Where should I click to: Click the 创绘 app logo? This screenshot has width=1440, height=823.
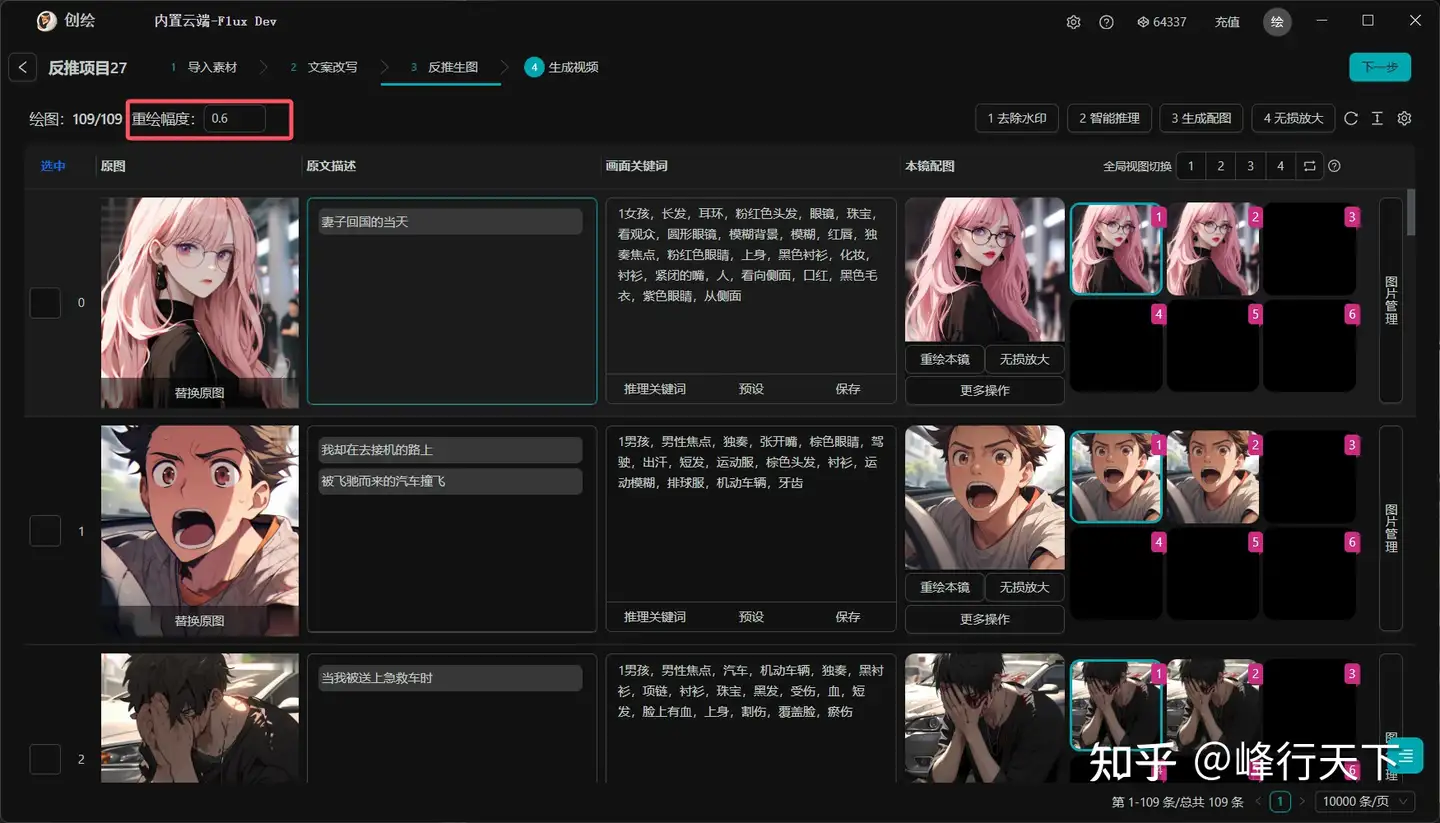[46, 21]
